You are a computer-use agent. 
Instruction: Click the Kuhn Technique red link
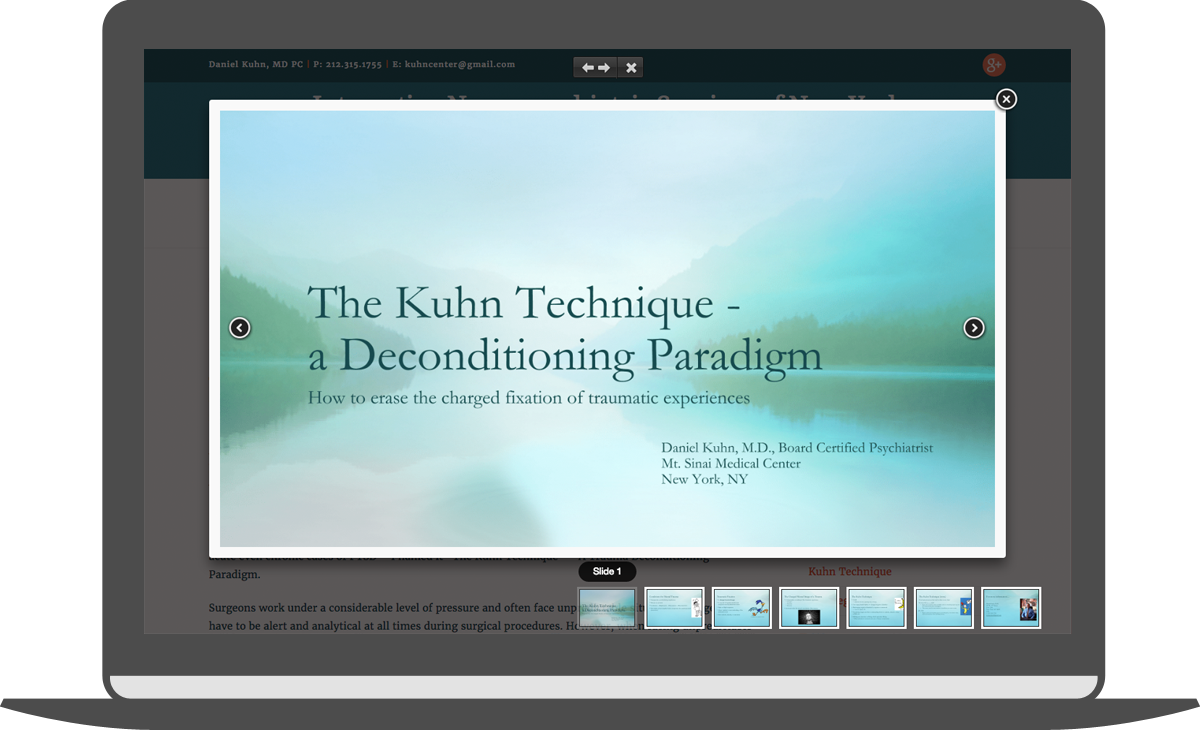[x=849, y=572]
